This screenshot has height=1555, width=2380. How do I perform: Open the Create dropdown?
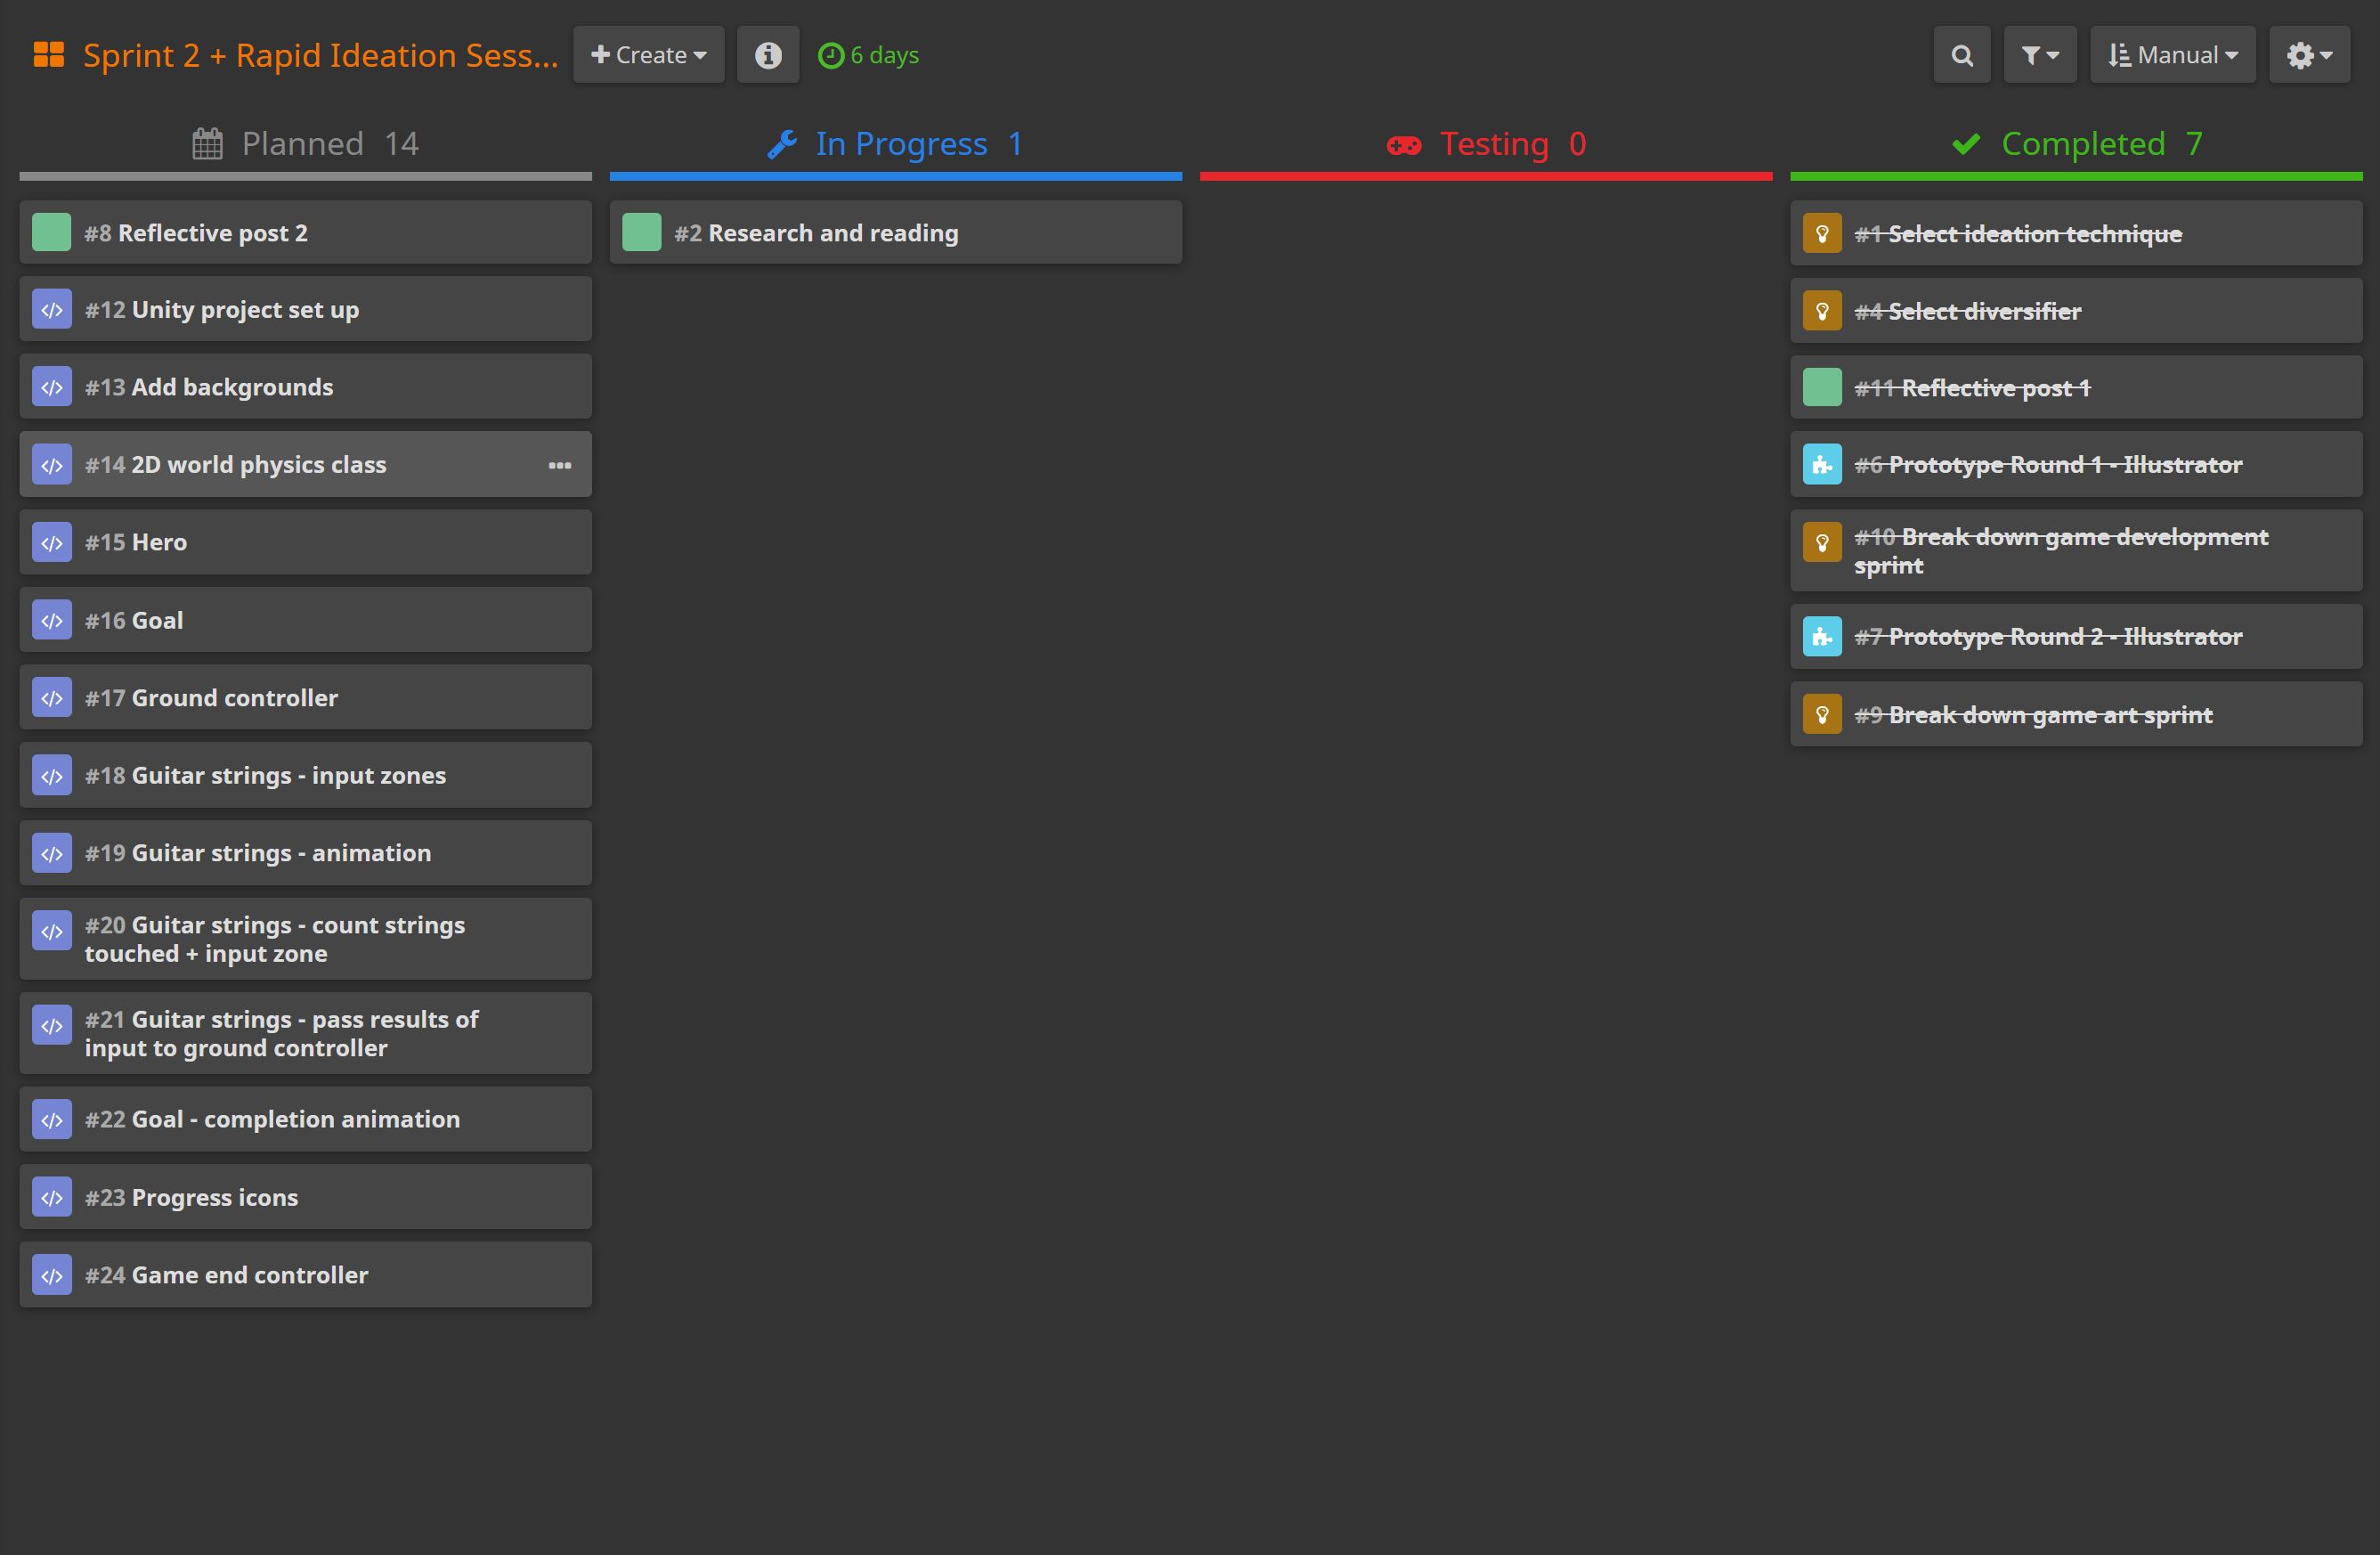point(647,55)
